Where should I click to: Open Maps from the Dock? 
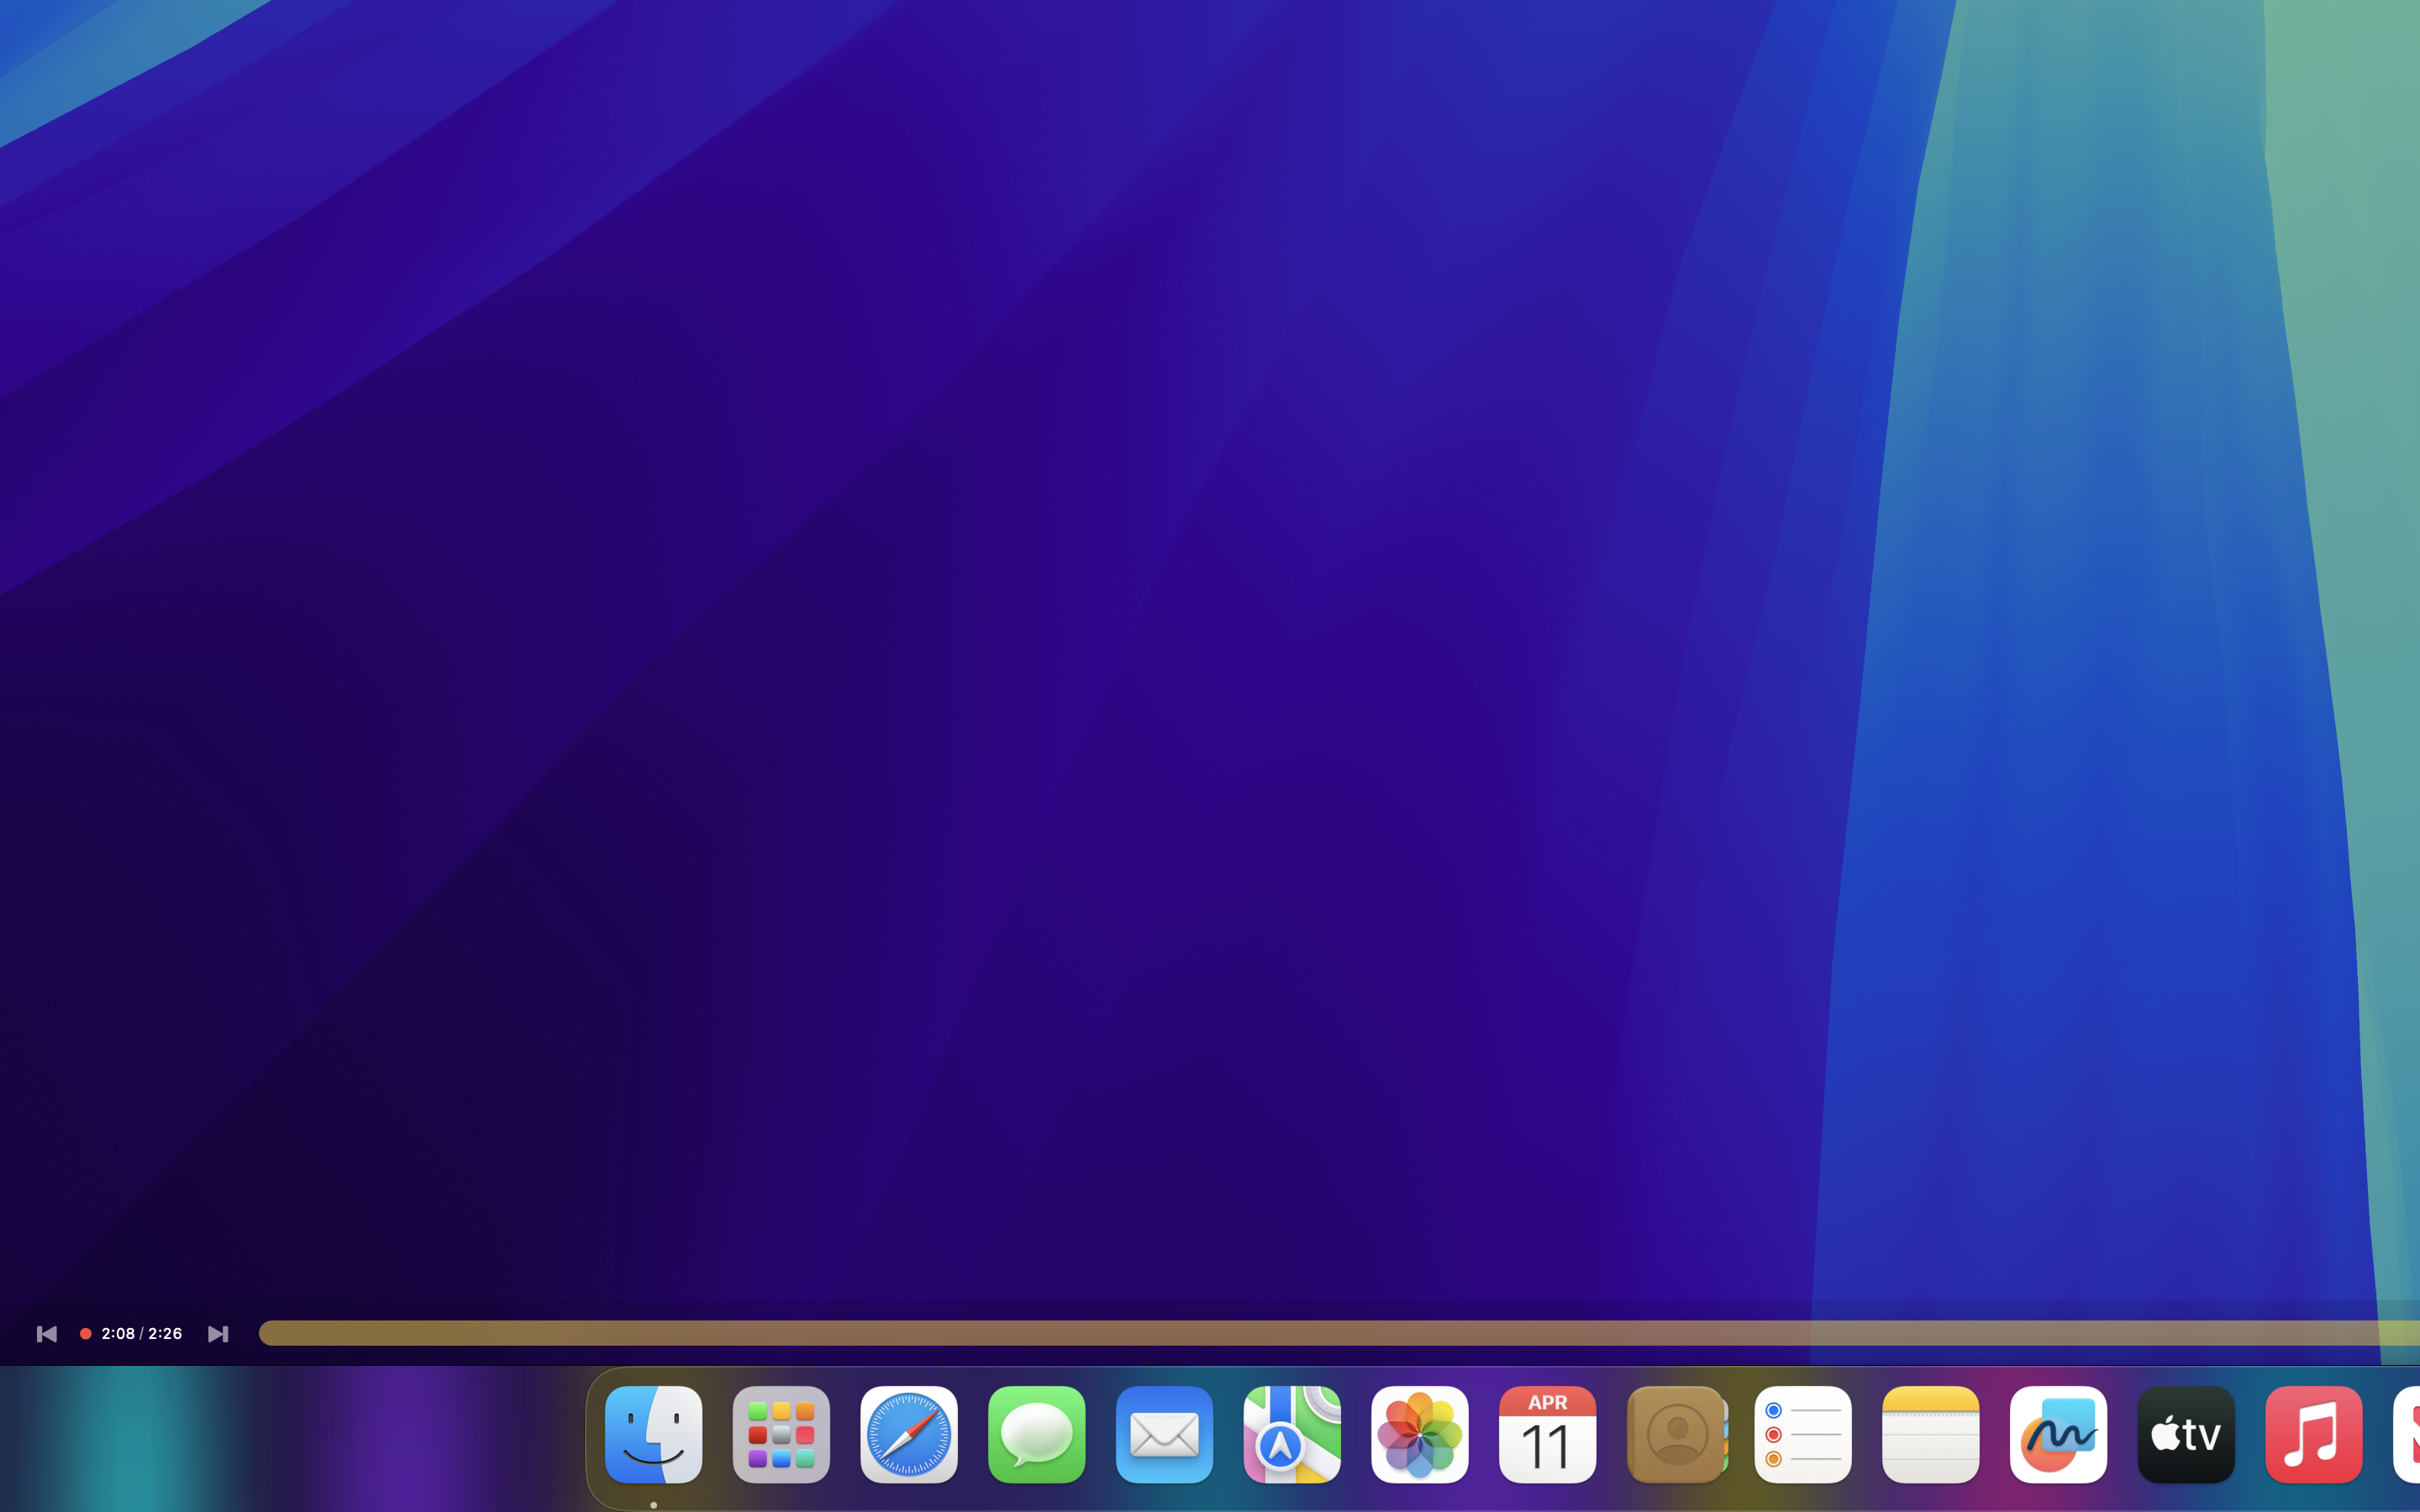pyautogui.click(x=1291, y=1434)
